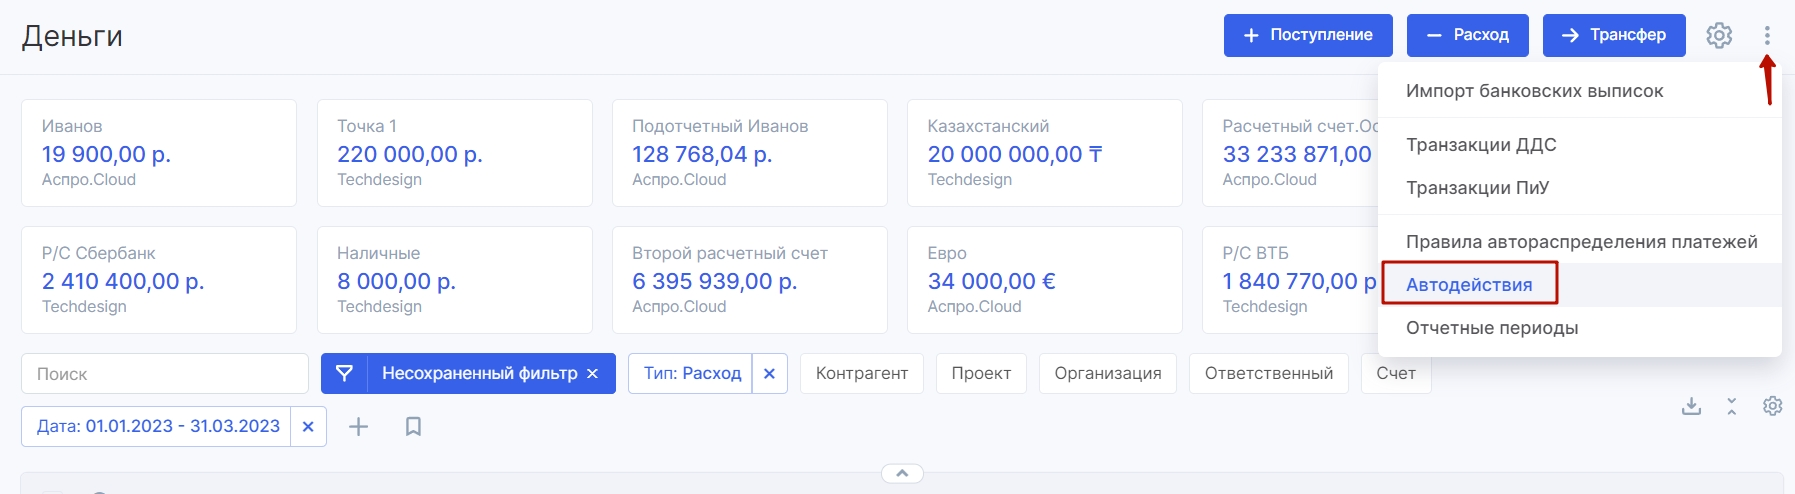The height and width of the screenshot is (494, 1795).
Task: Click the bookmark save filter icon
Action: point(413,427)
